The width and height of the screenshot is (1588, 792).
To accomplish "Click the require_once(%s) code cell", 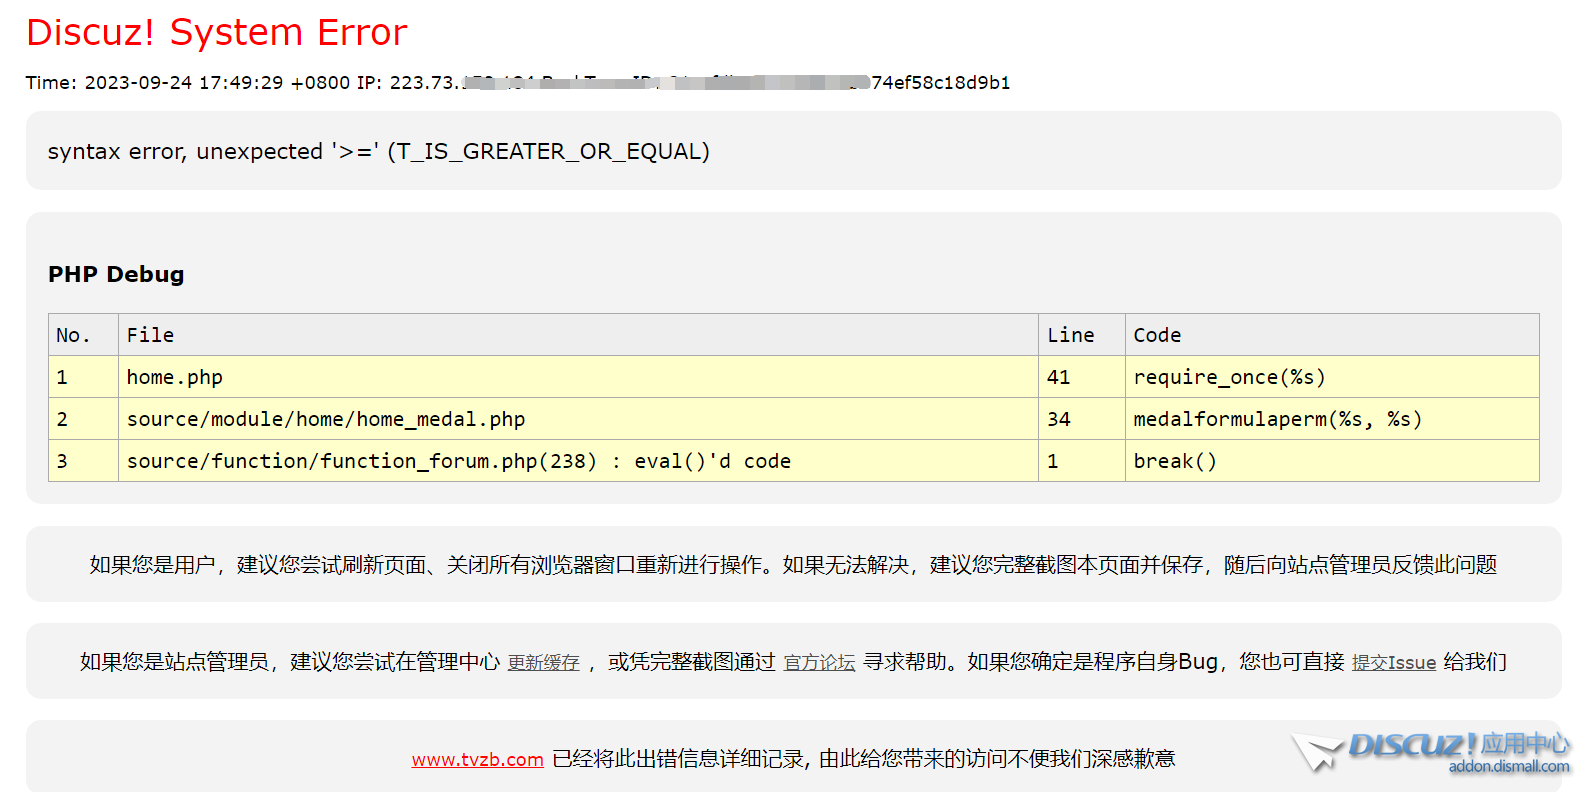I will pos(1332,377).
